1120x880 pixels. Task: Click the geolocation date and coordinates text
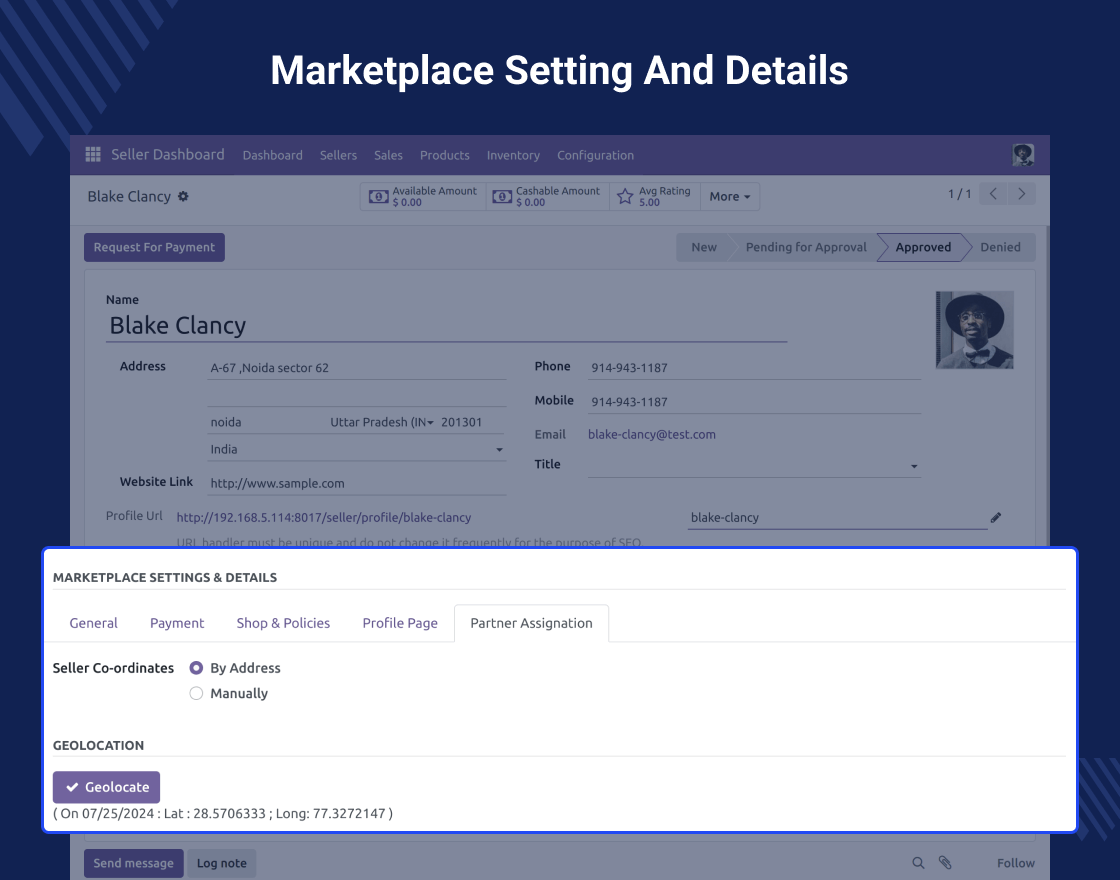pos(223,814)
